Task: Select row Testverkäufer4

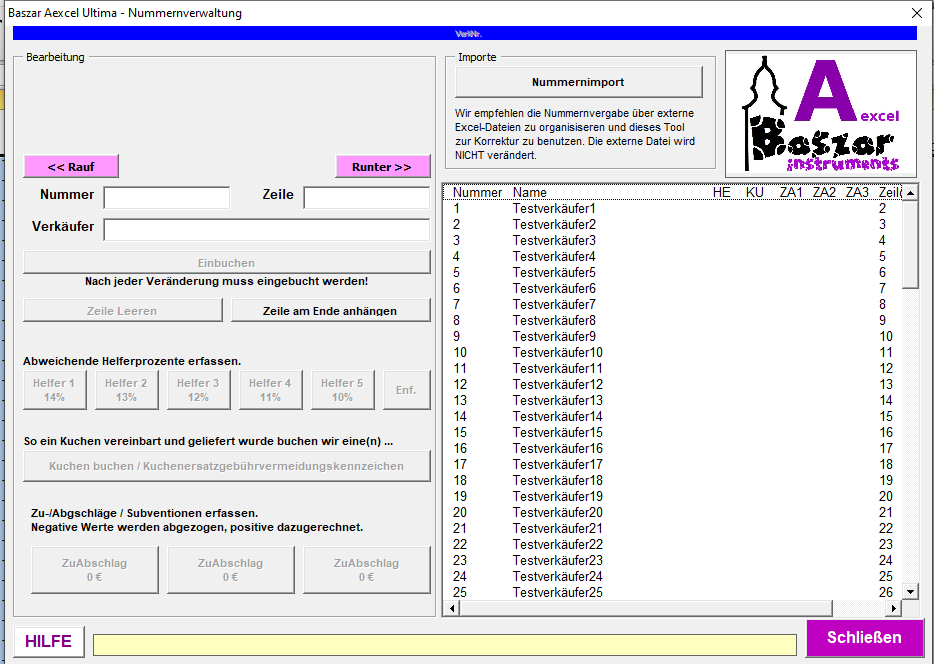Action: coord(673,257)
